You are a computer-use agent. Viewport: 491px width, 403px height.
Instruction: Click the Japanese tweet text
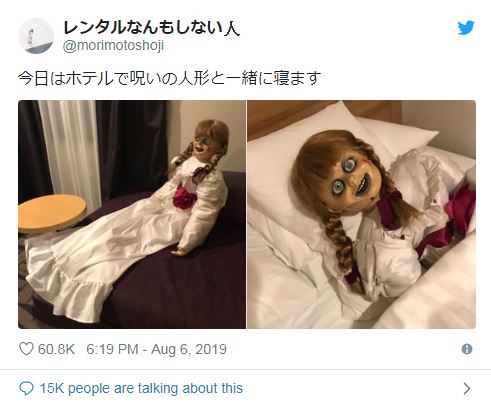(x=169, y=78)
